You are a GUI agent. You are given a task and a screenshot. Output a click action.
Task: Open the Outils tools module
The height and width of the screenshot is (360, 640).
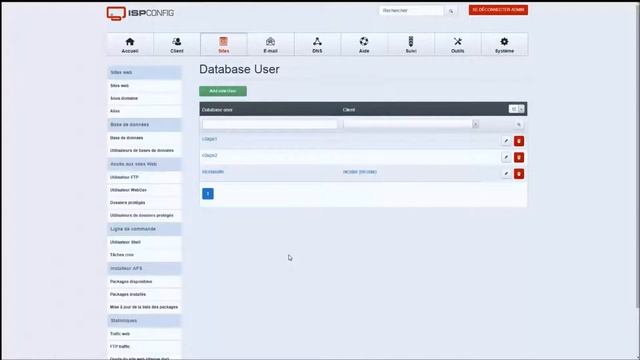458,44
